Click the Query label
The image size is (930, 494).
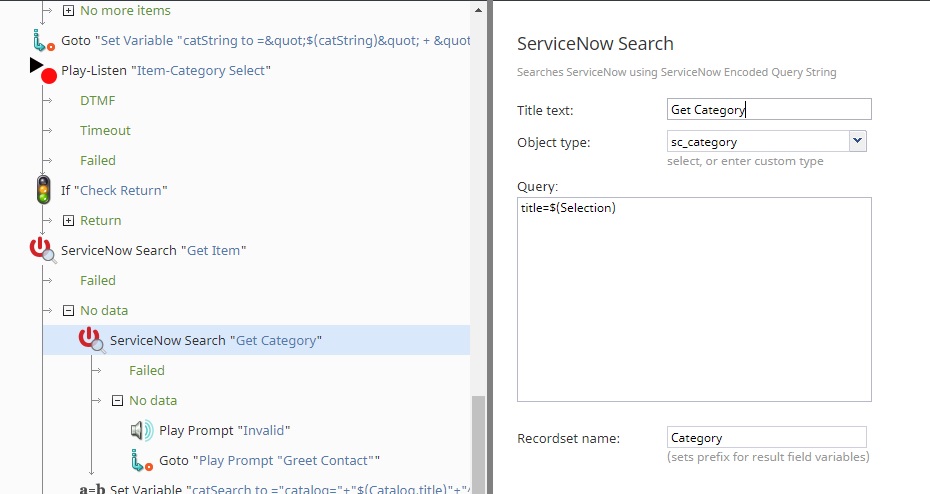[x=537, y=187]
